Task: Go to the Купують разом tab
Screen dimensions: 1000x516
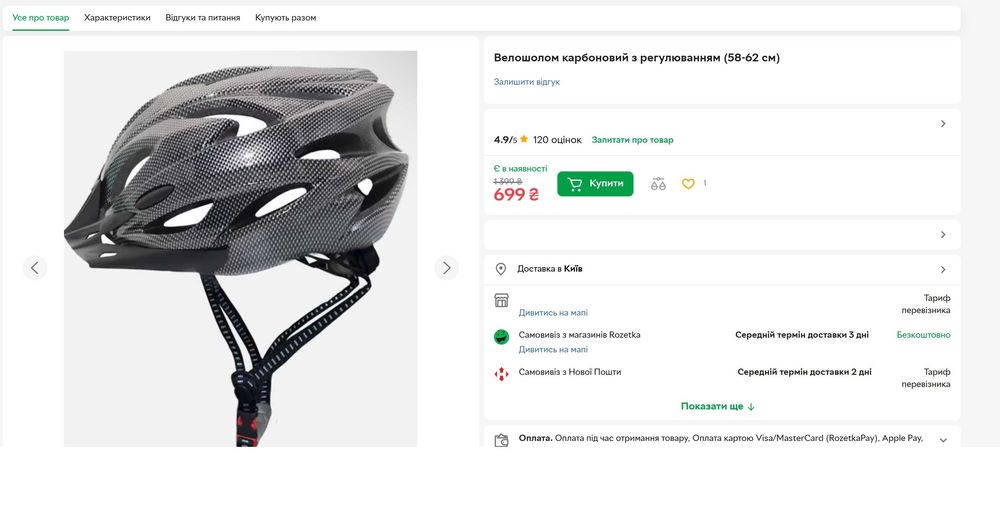Action: click(286, 18)
